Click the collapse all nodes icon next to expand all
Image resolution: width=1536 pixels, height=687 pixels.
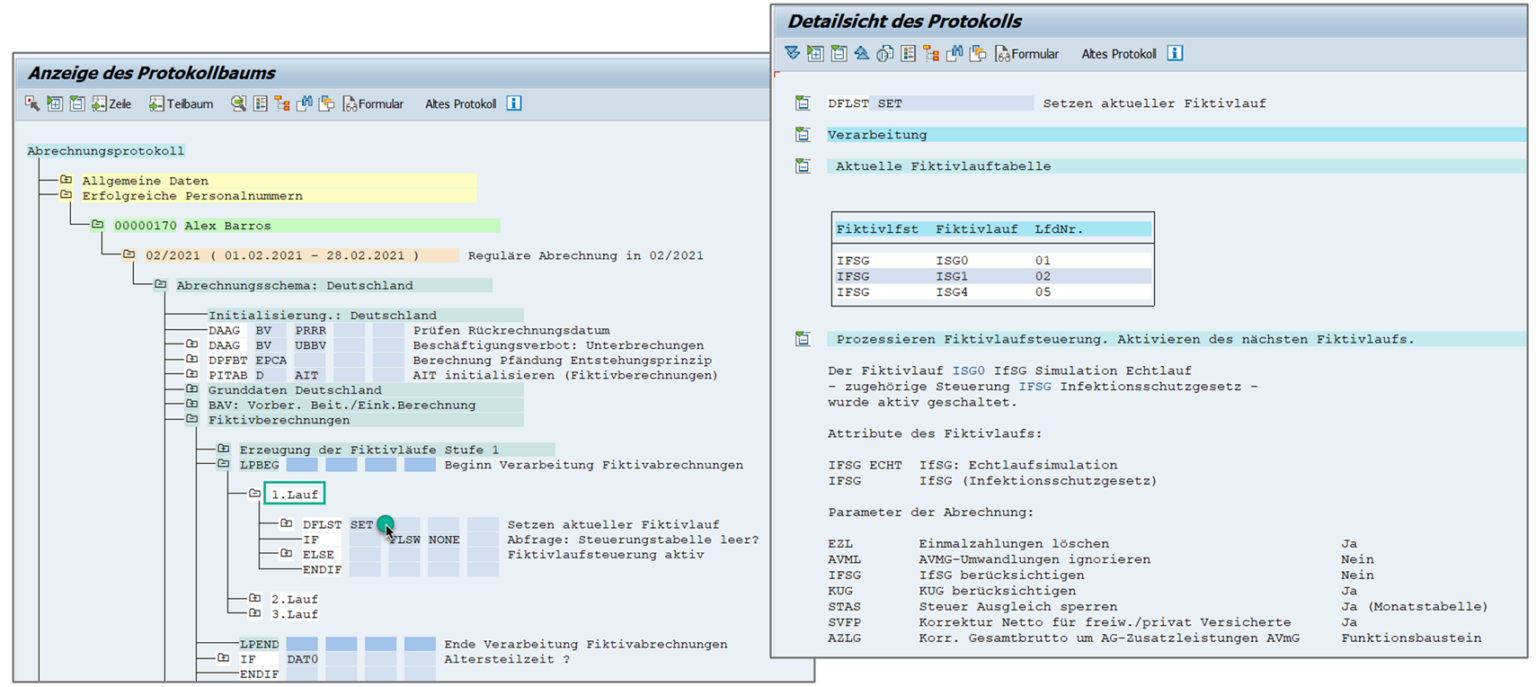76,103
